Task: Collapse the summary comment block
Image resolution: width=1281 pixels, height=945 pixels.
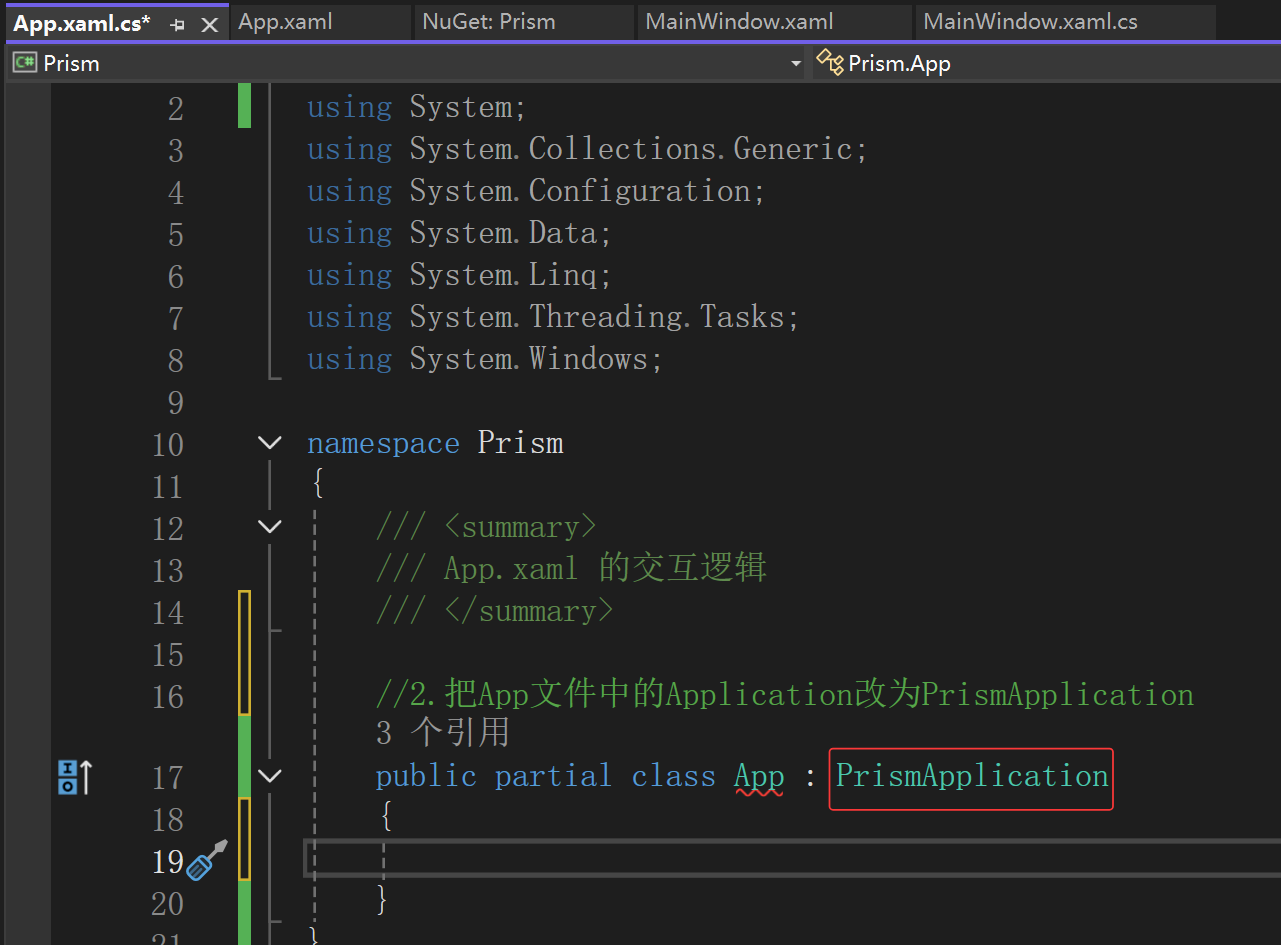Action: 270,526
